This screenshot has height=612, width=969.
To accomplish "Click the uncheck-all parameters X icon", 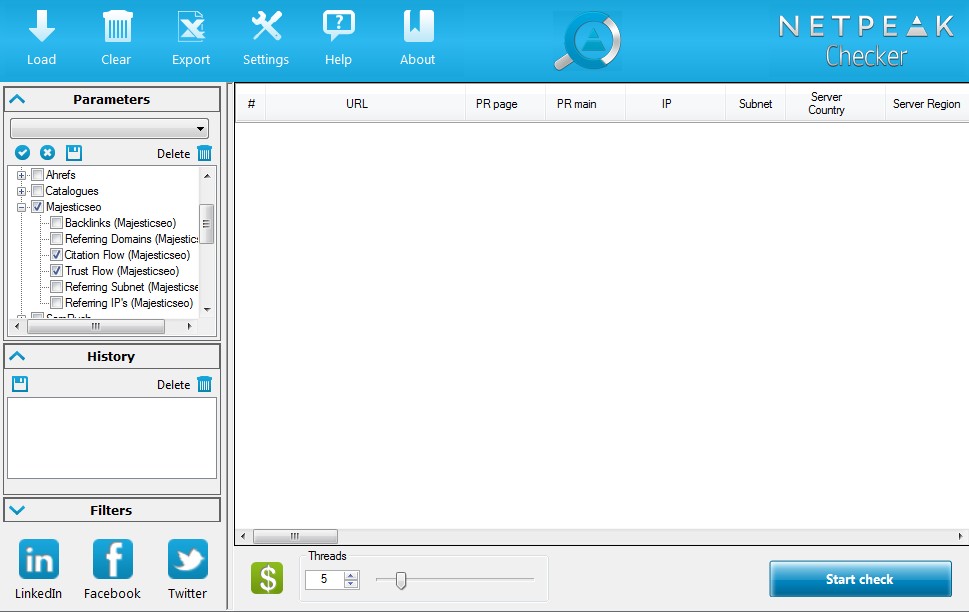I will 48,153.
